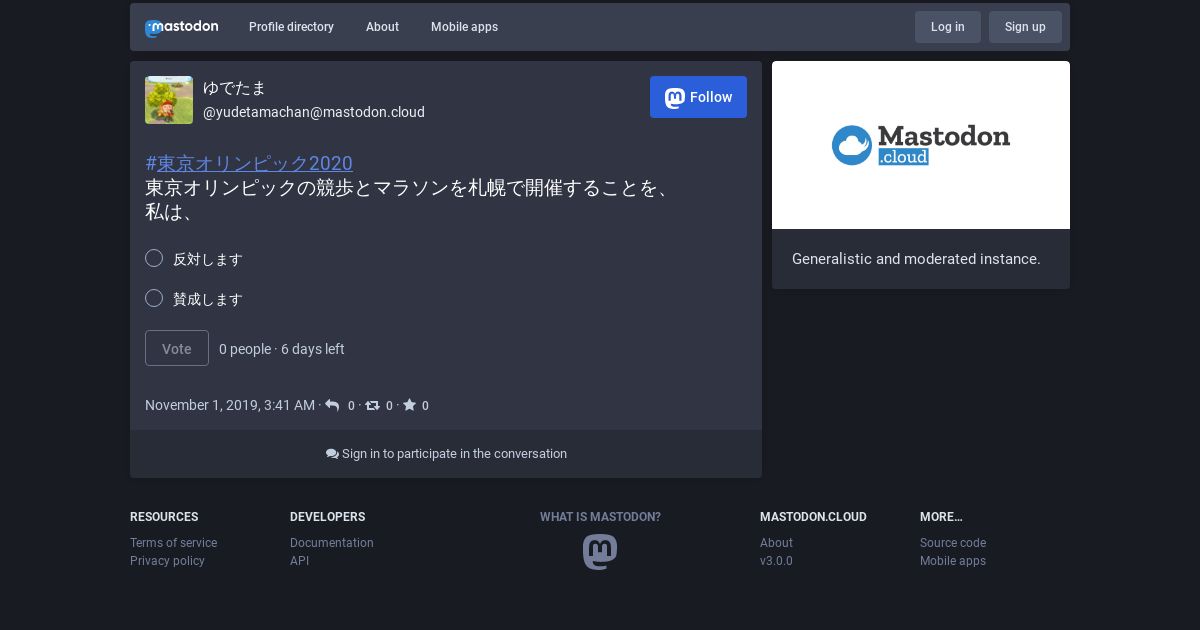Screen dimensions: 1200x630
Task: Click the 'What is Mastodon?' heading
Action: point(600,517)
